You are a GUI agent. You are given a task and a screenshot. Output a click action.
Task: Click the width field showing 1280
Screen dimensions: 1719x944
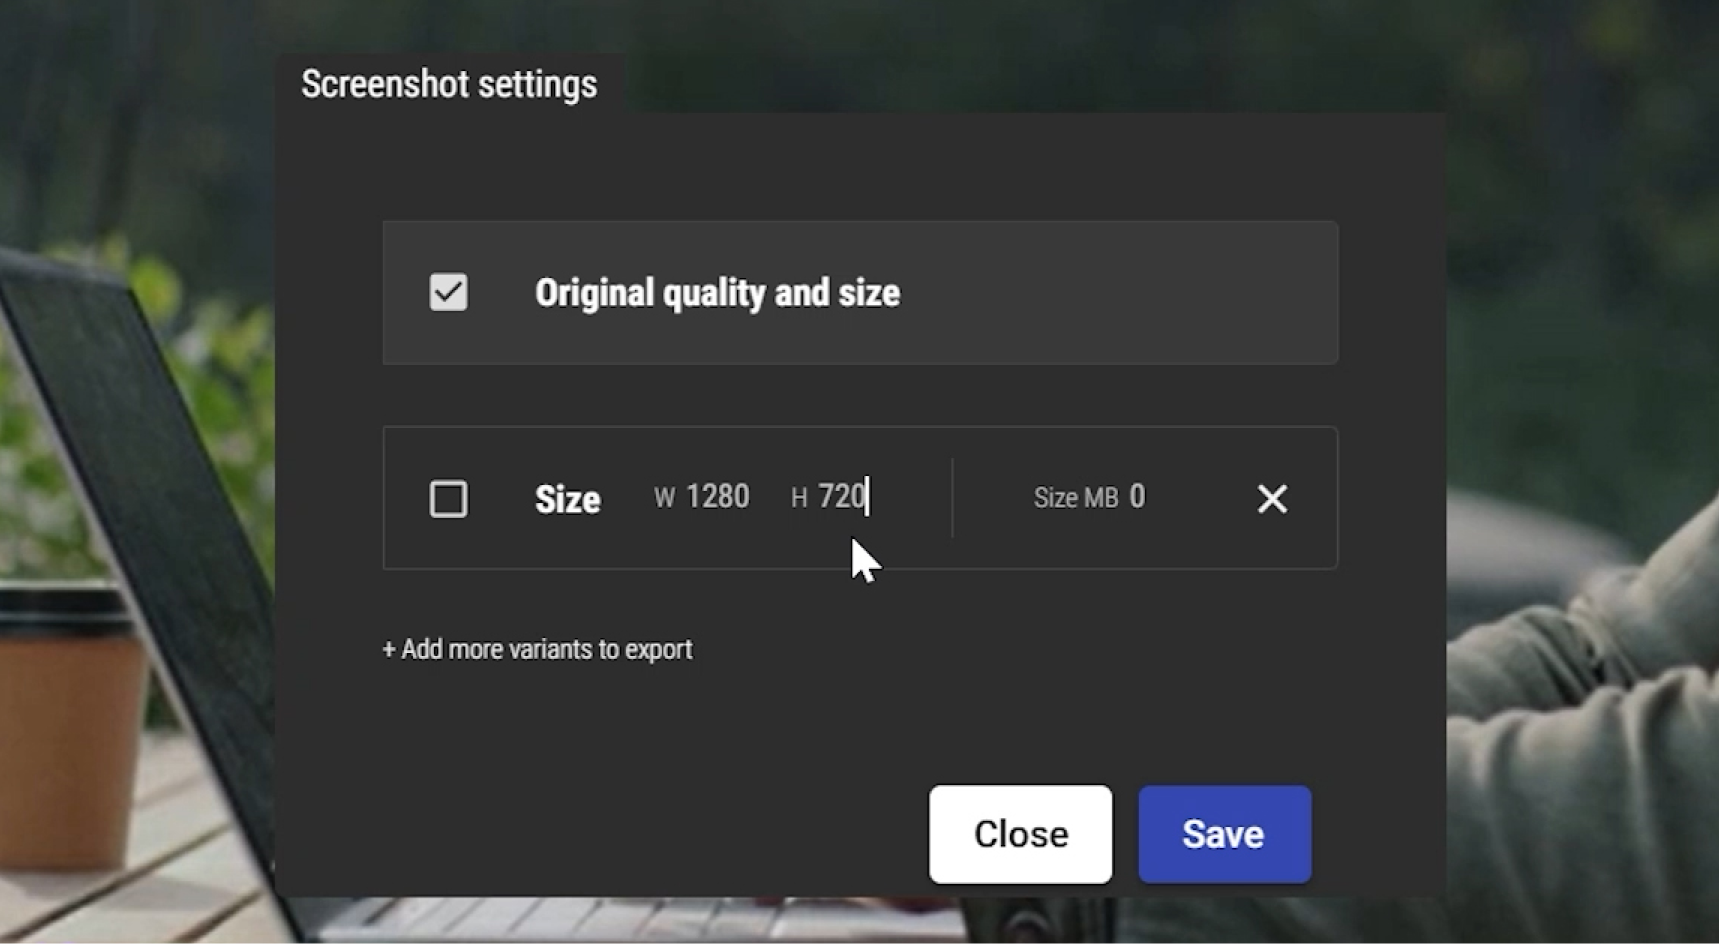coord(717,497)
